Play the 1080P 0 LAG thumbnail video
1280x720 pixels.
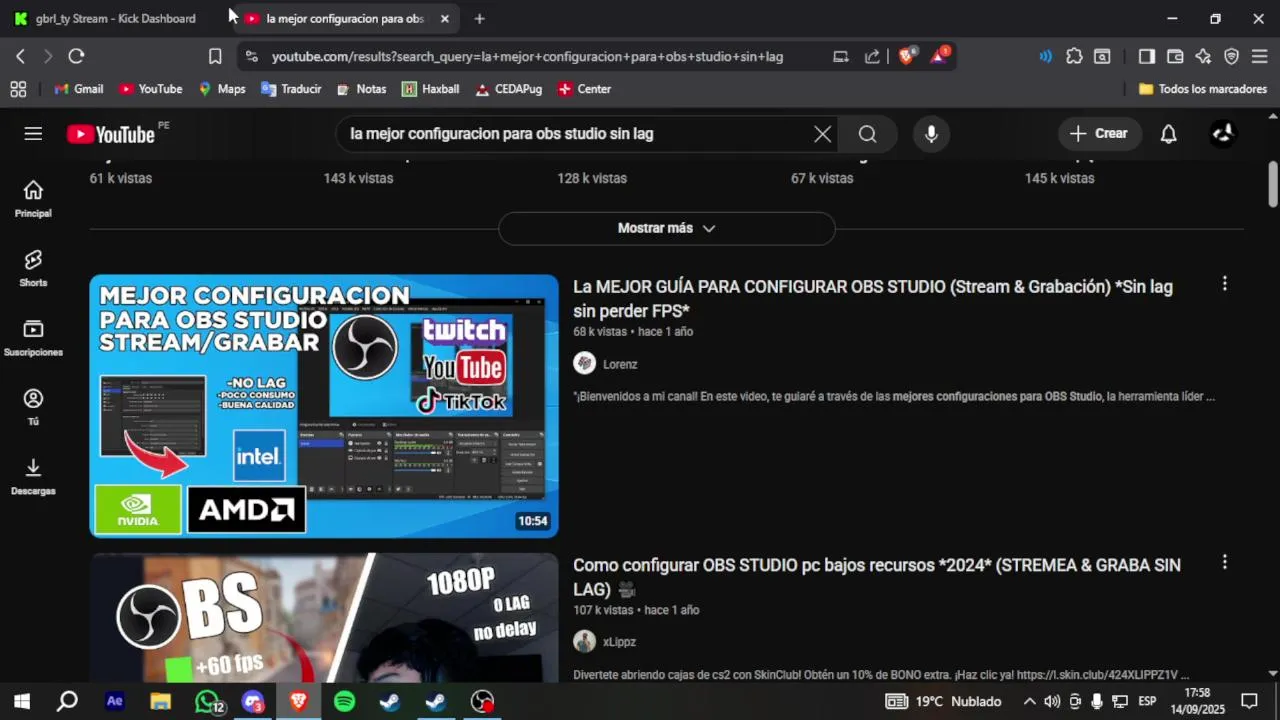[324, 618]
